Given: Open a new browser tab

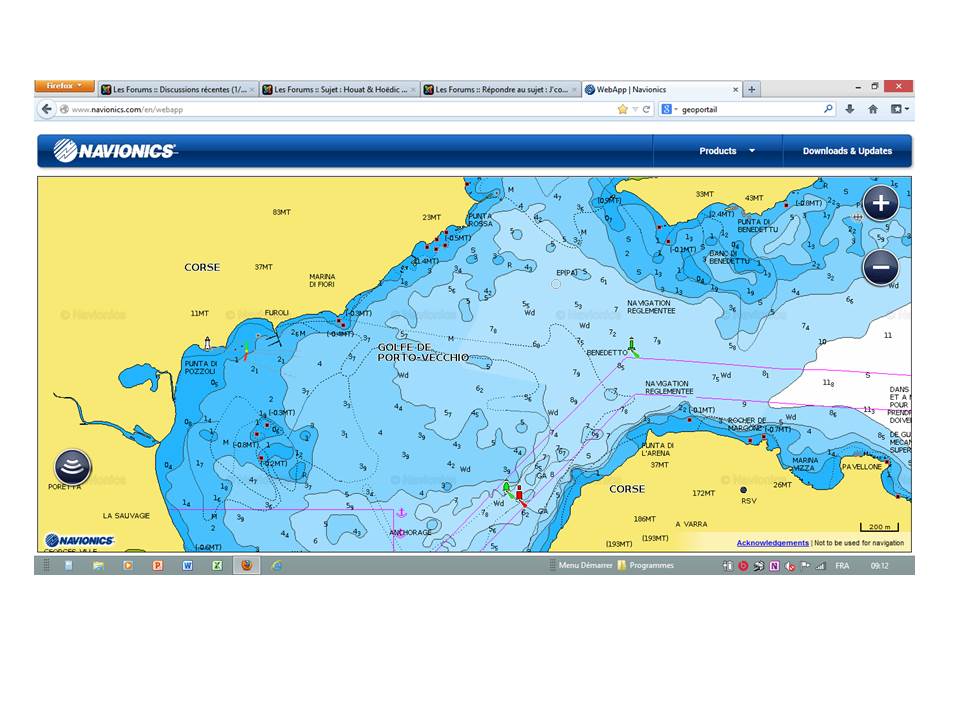Looking at the screenshot, I should coord(752,89).
